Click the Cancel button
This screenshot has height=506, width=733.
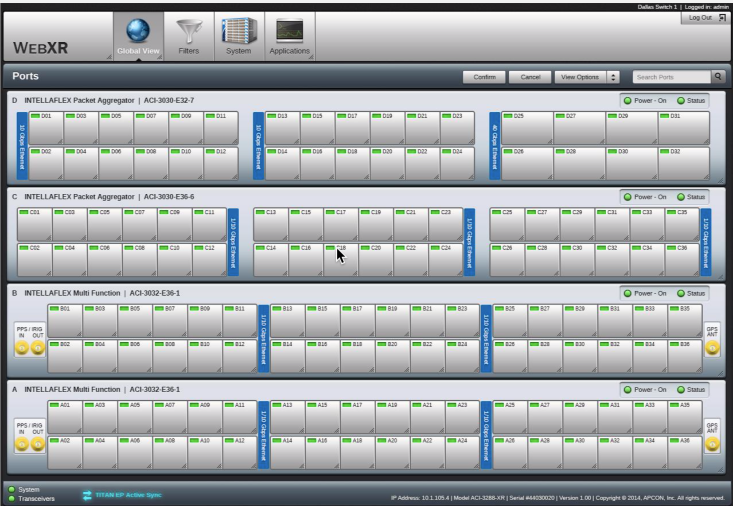(x=530, y=77)
